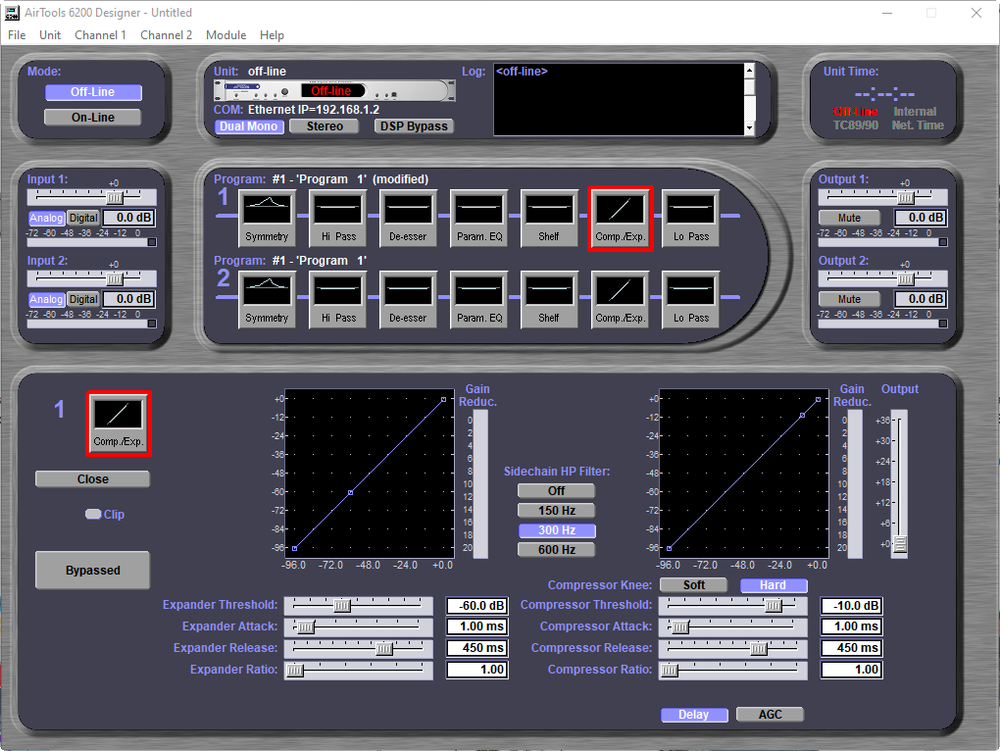The width and height of the screenshot is (1000, 751).
Task: Adjust the Expander Release slider
Action: [383, 647]
